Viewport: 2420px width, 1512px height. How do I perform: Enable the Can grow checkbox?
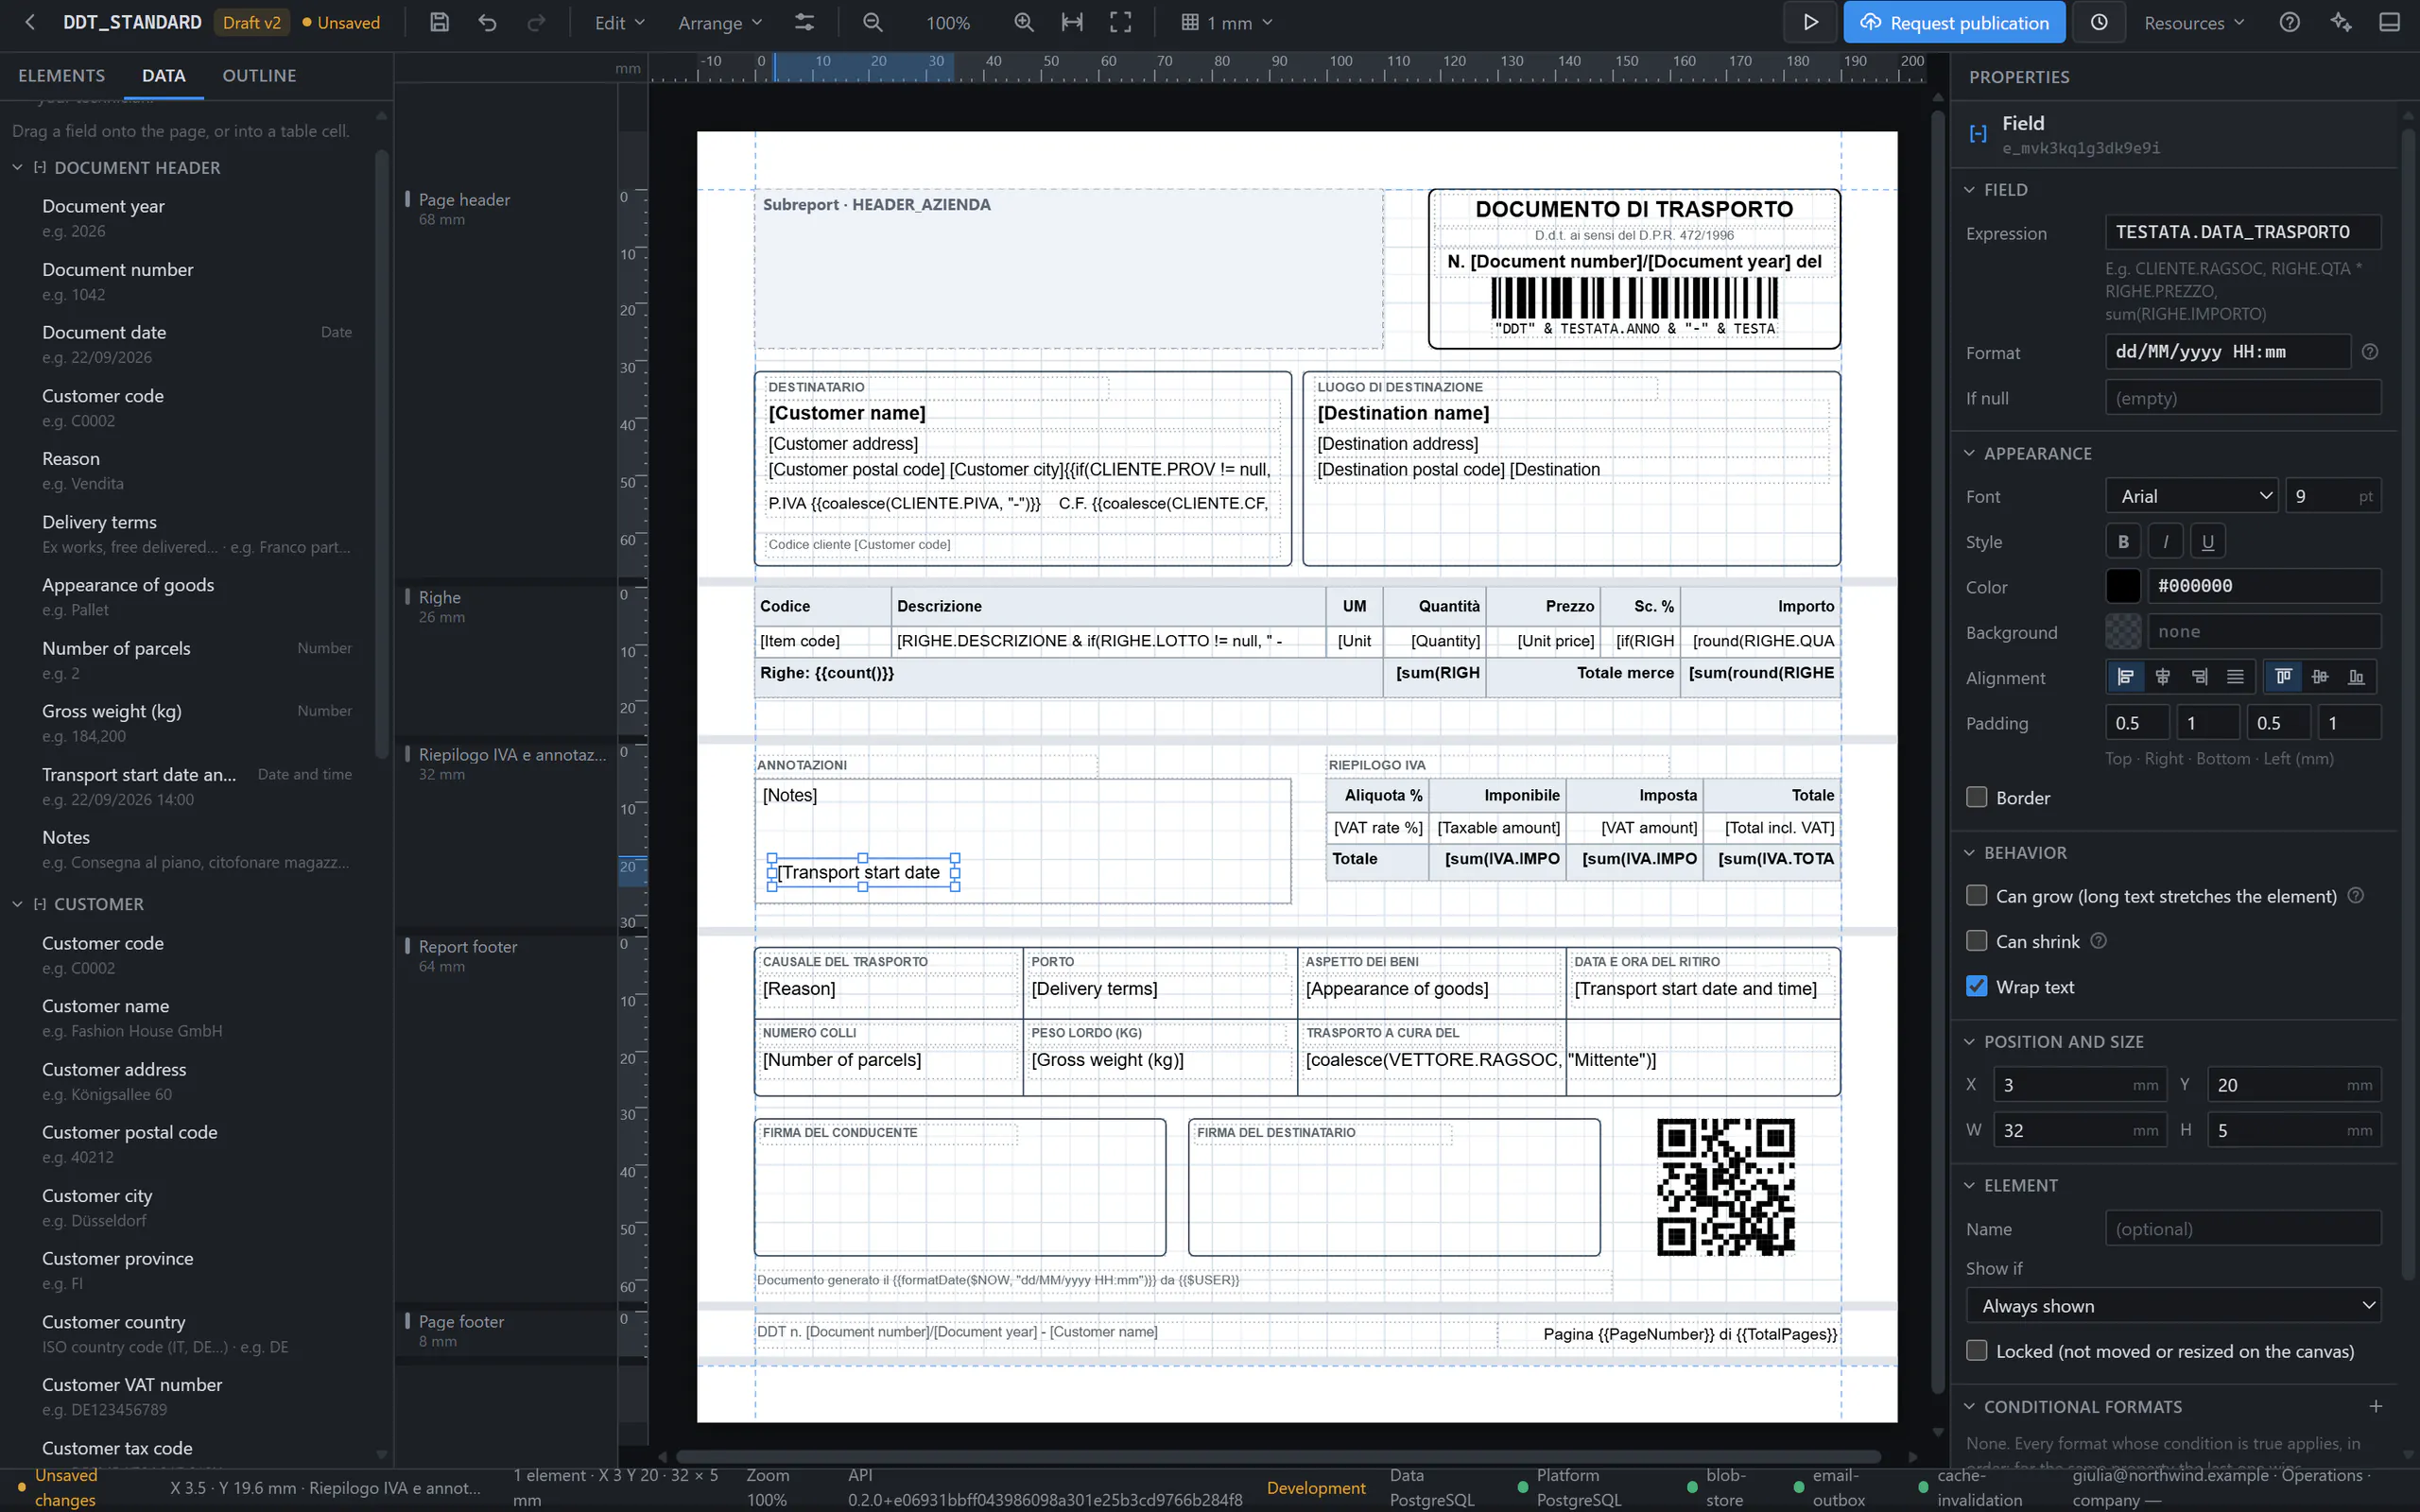(x=1976, y=895)
